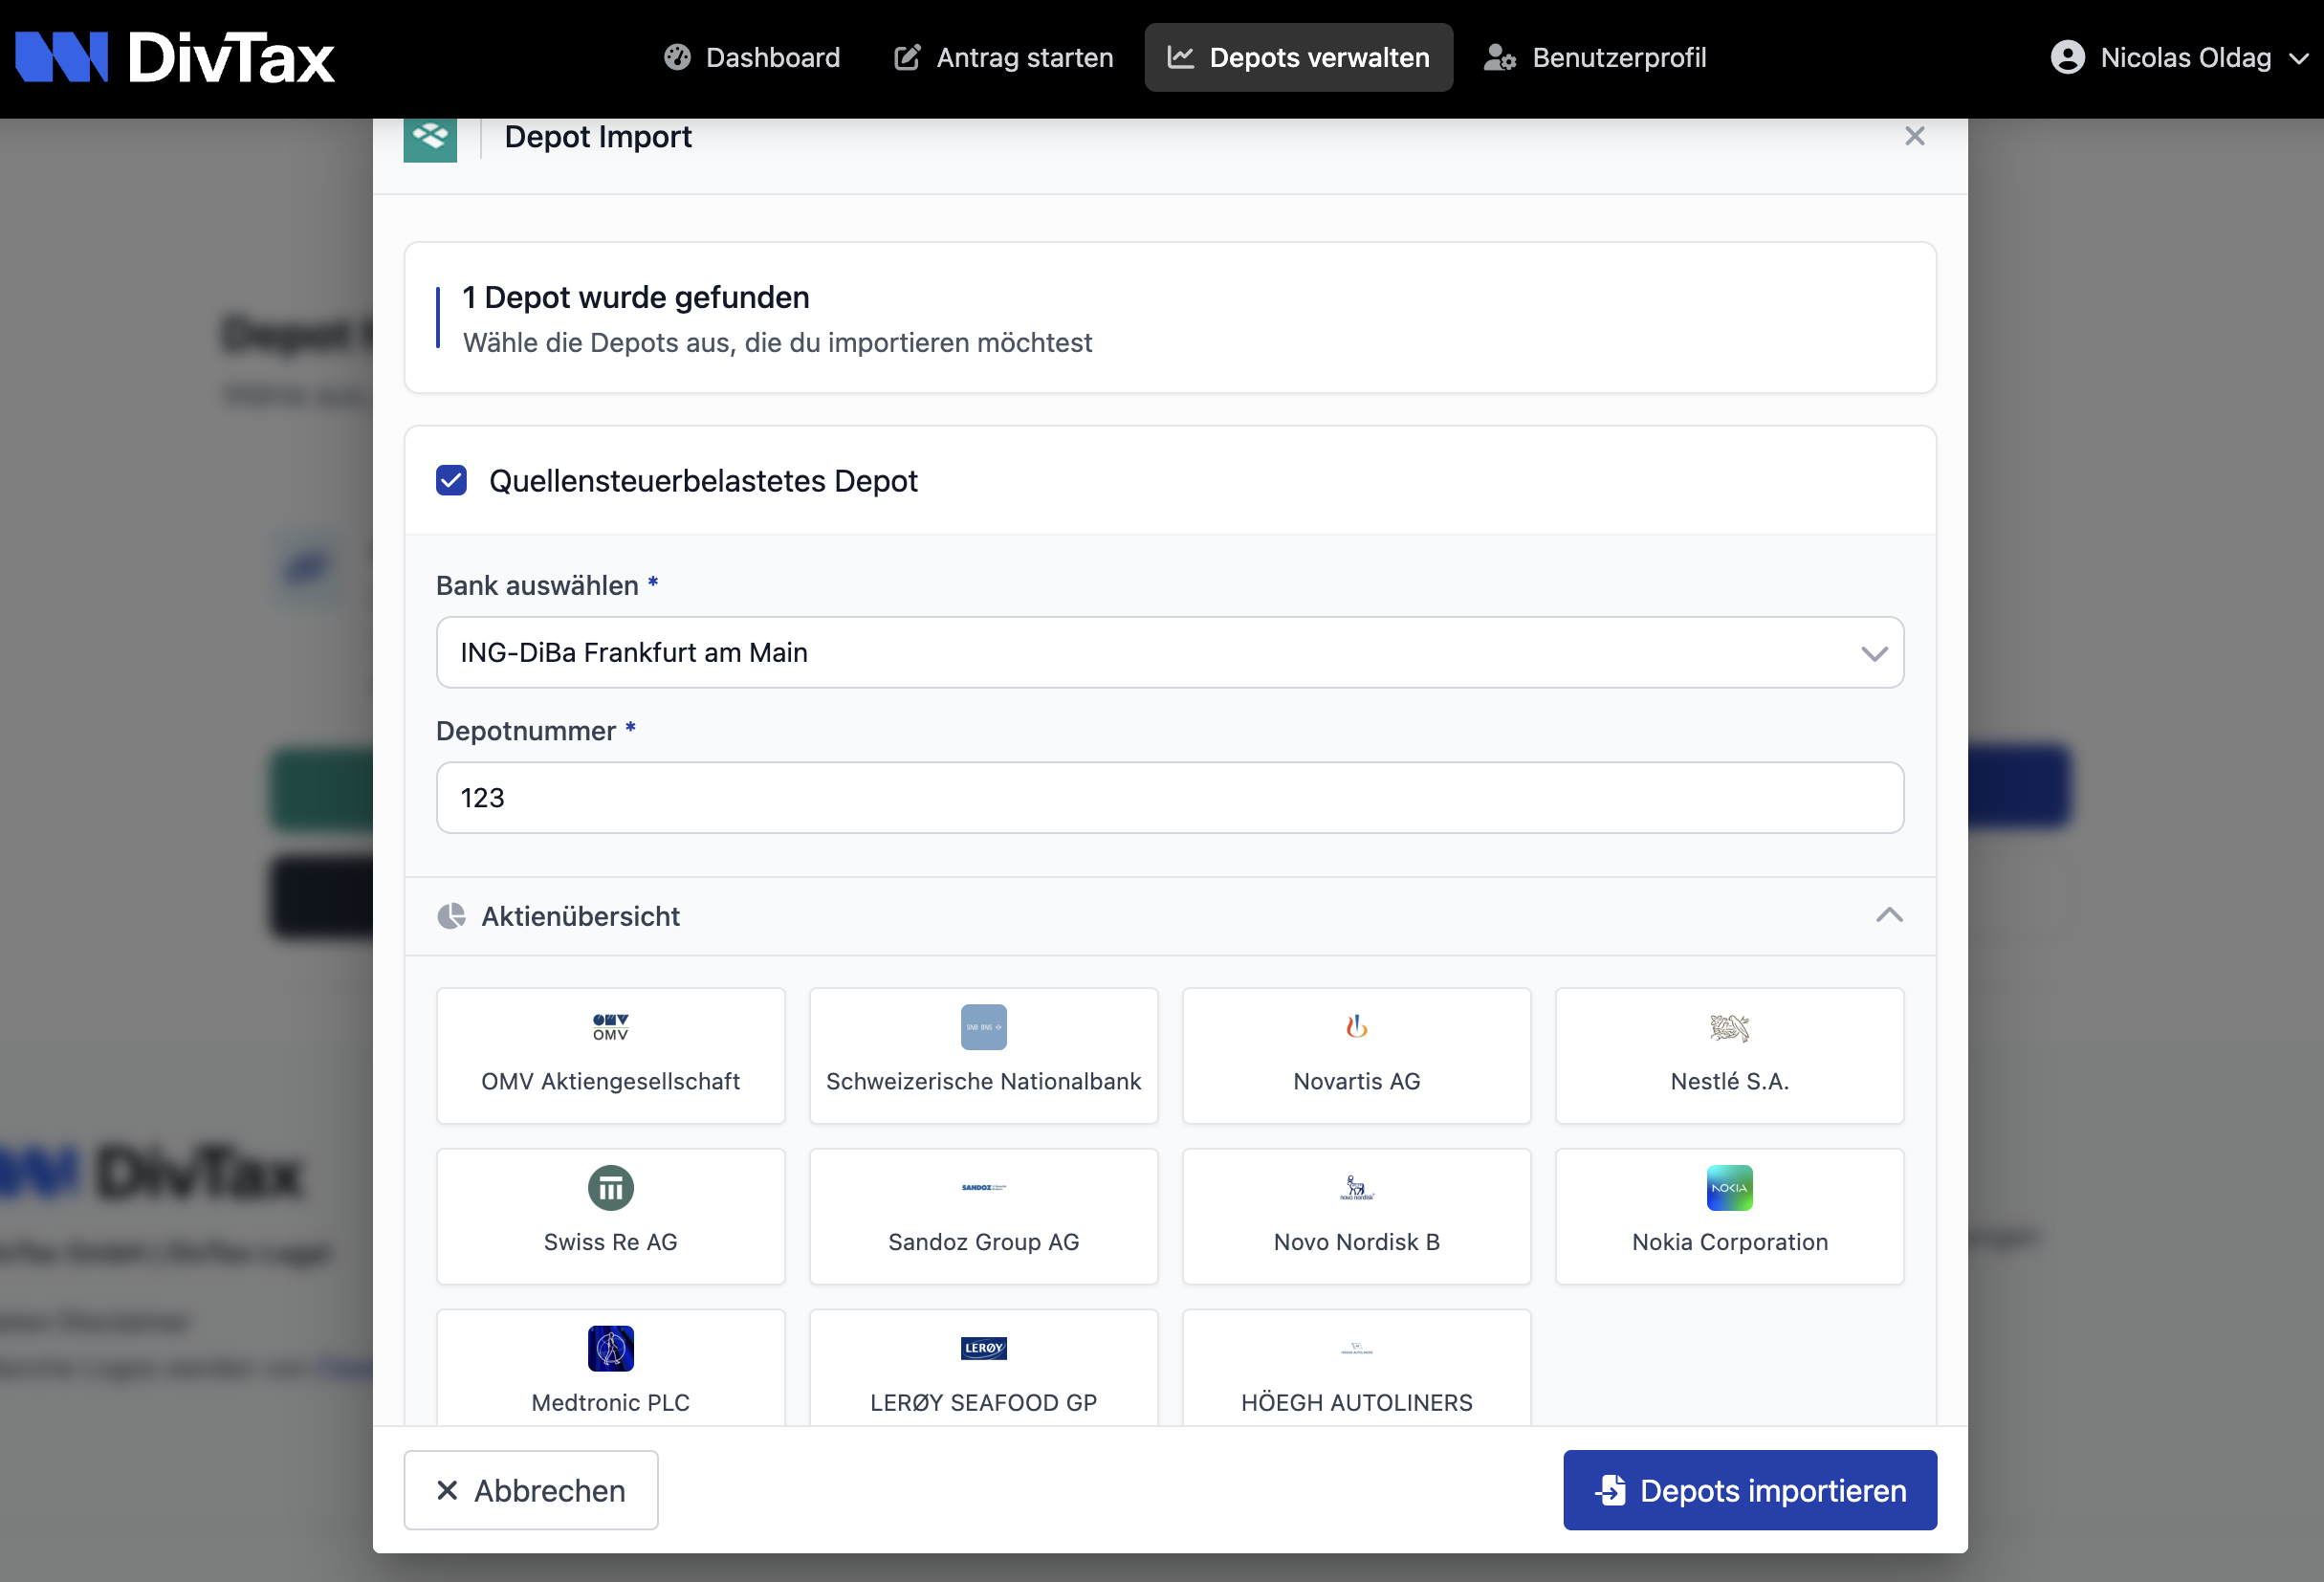
Task: Click the X icon inside Abbrechen
Action: coord(447,1491)
